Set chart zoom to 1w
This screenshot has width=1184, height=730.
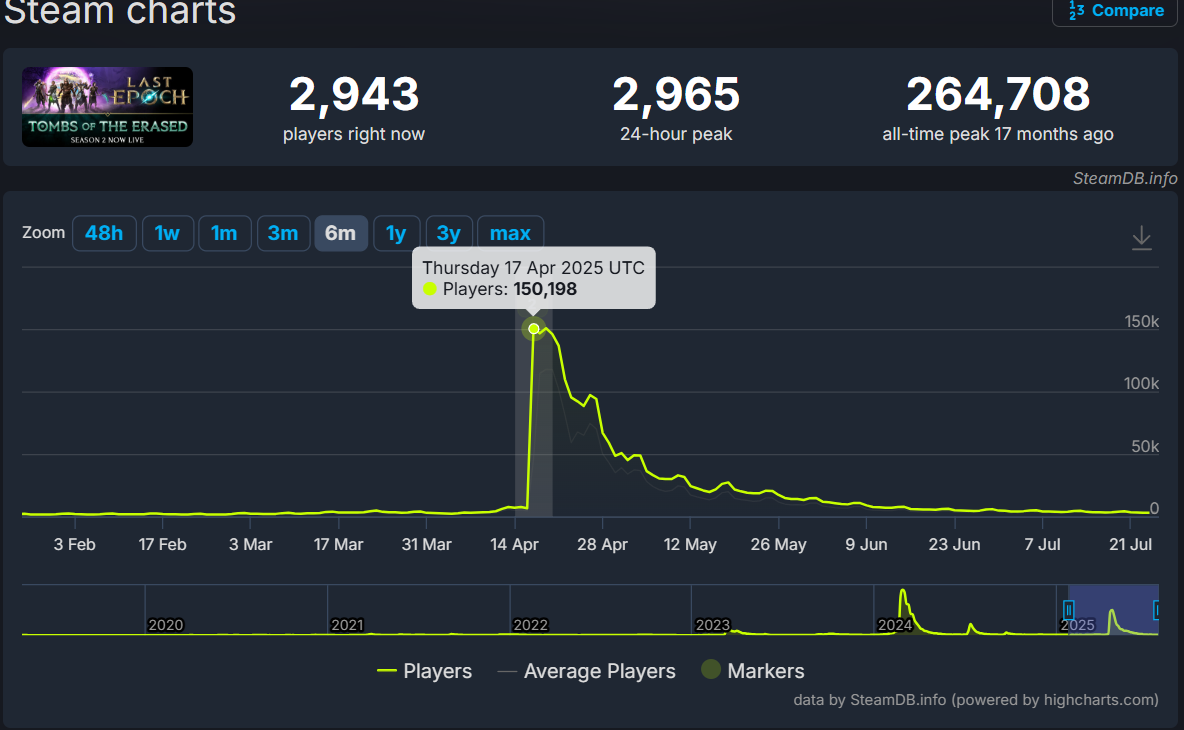coord(168,233)
